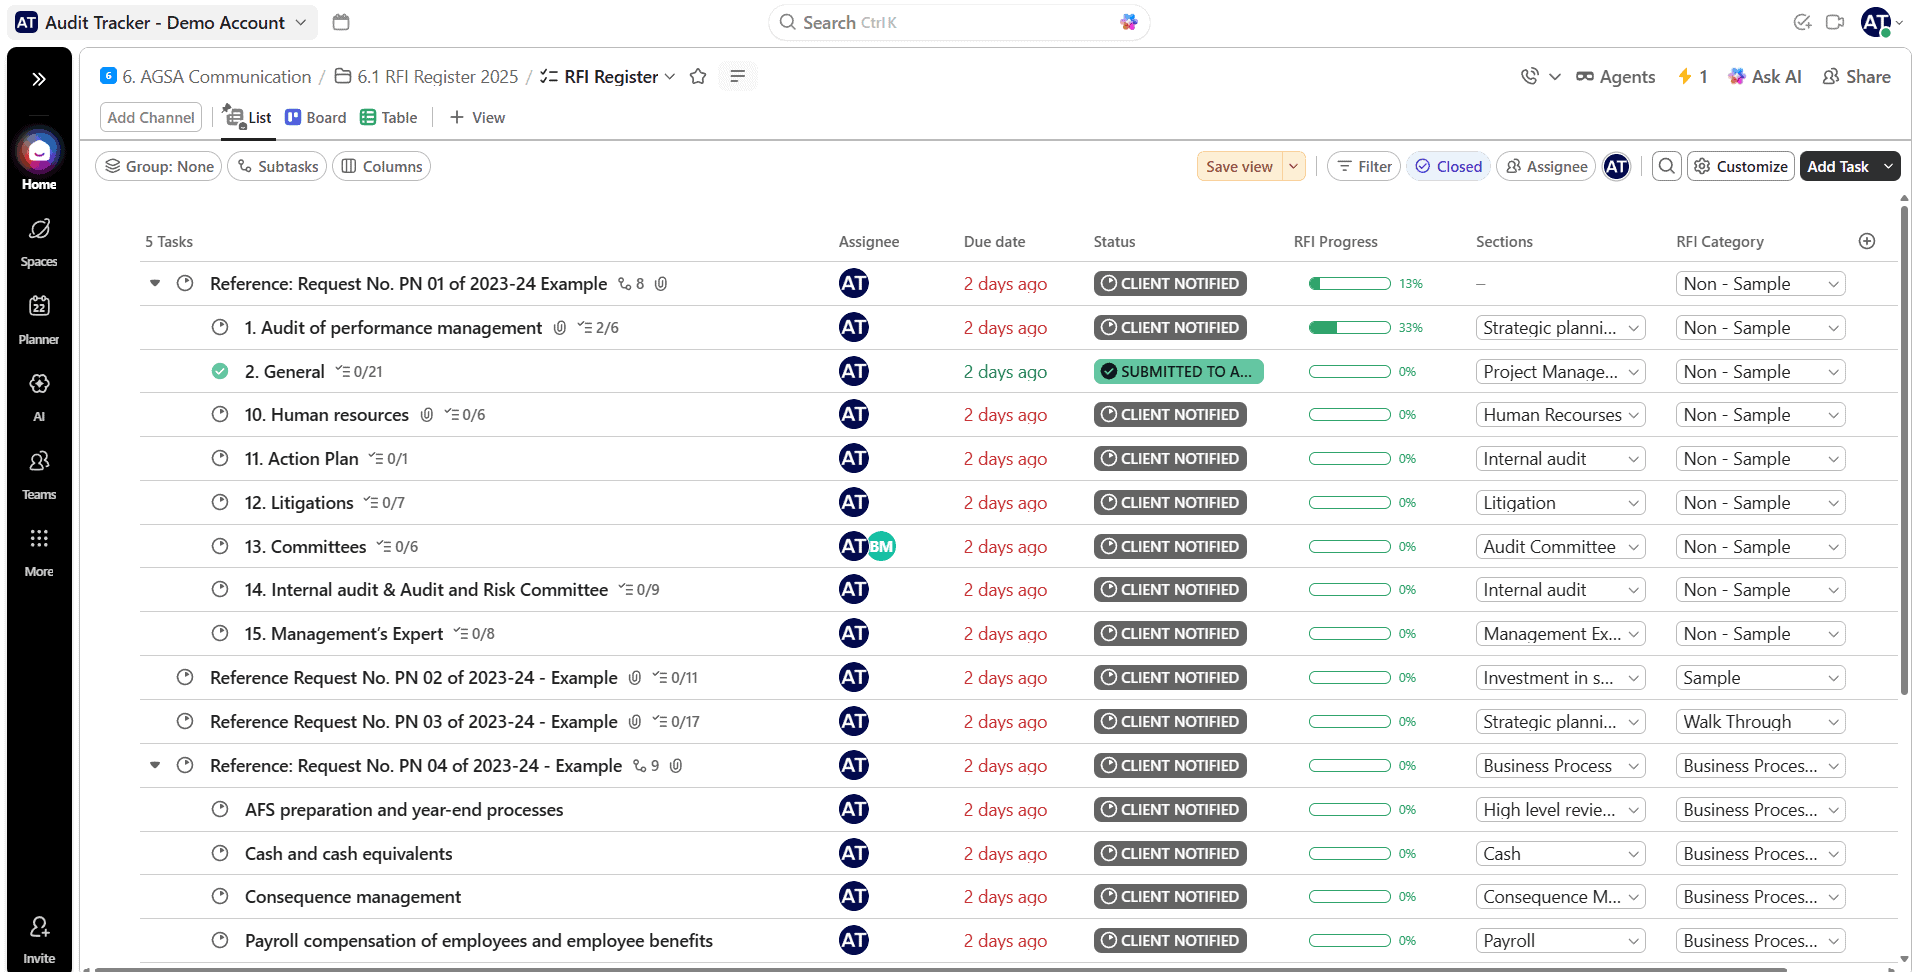Switch to the Board view tab

coord(316,118)
